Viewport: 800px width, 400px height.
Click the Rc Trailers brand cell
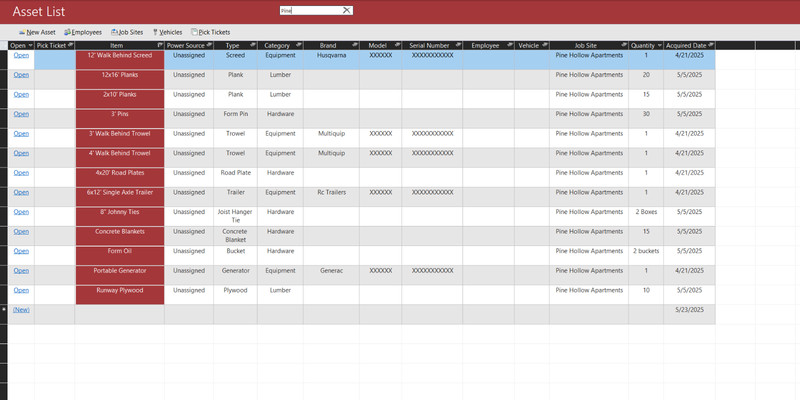click(x=331, y=196)
